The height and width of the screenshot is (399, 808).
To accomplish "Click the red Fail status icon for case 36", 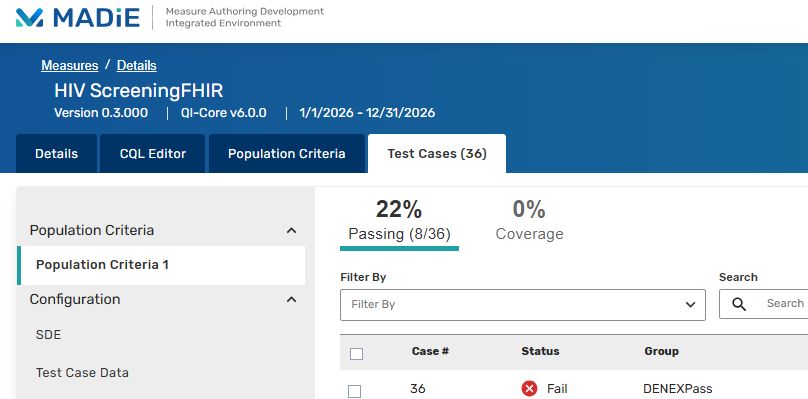I will 529,389.
